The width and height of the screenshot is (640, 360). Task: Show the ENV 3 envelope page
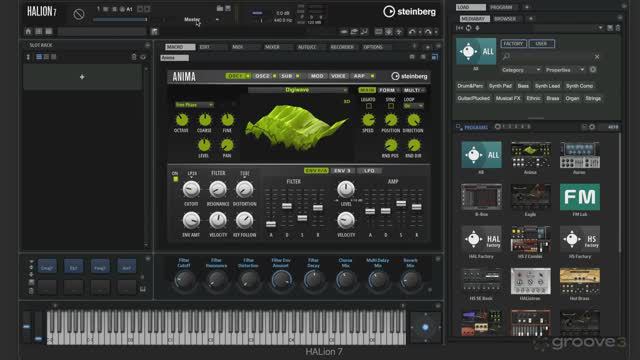(342, 171)
